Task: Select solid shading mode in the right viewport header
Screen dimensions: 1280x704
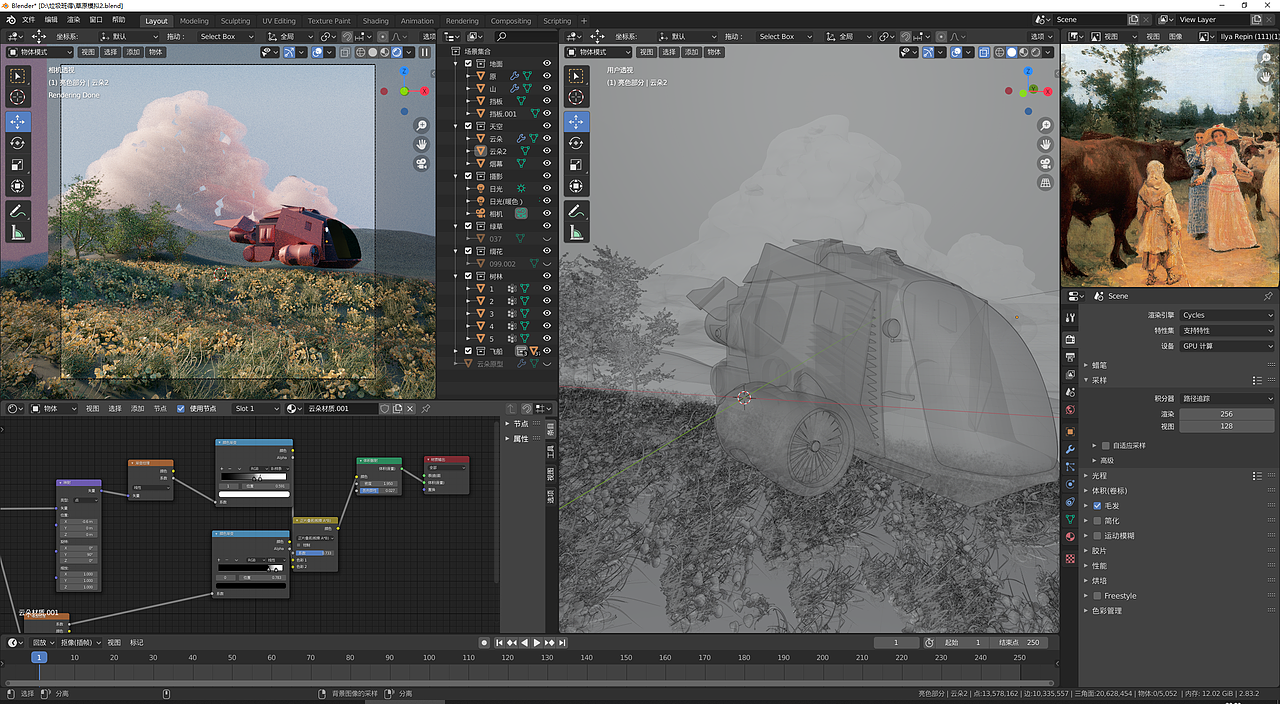Action: pos(1011,52)
